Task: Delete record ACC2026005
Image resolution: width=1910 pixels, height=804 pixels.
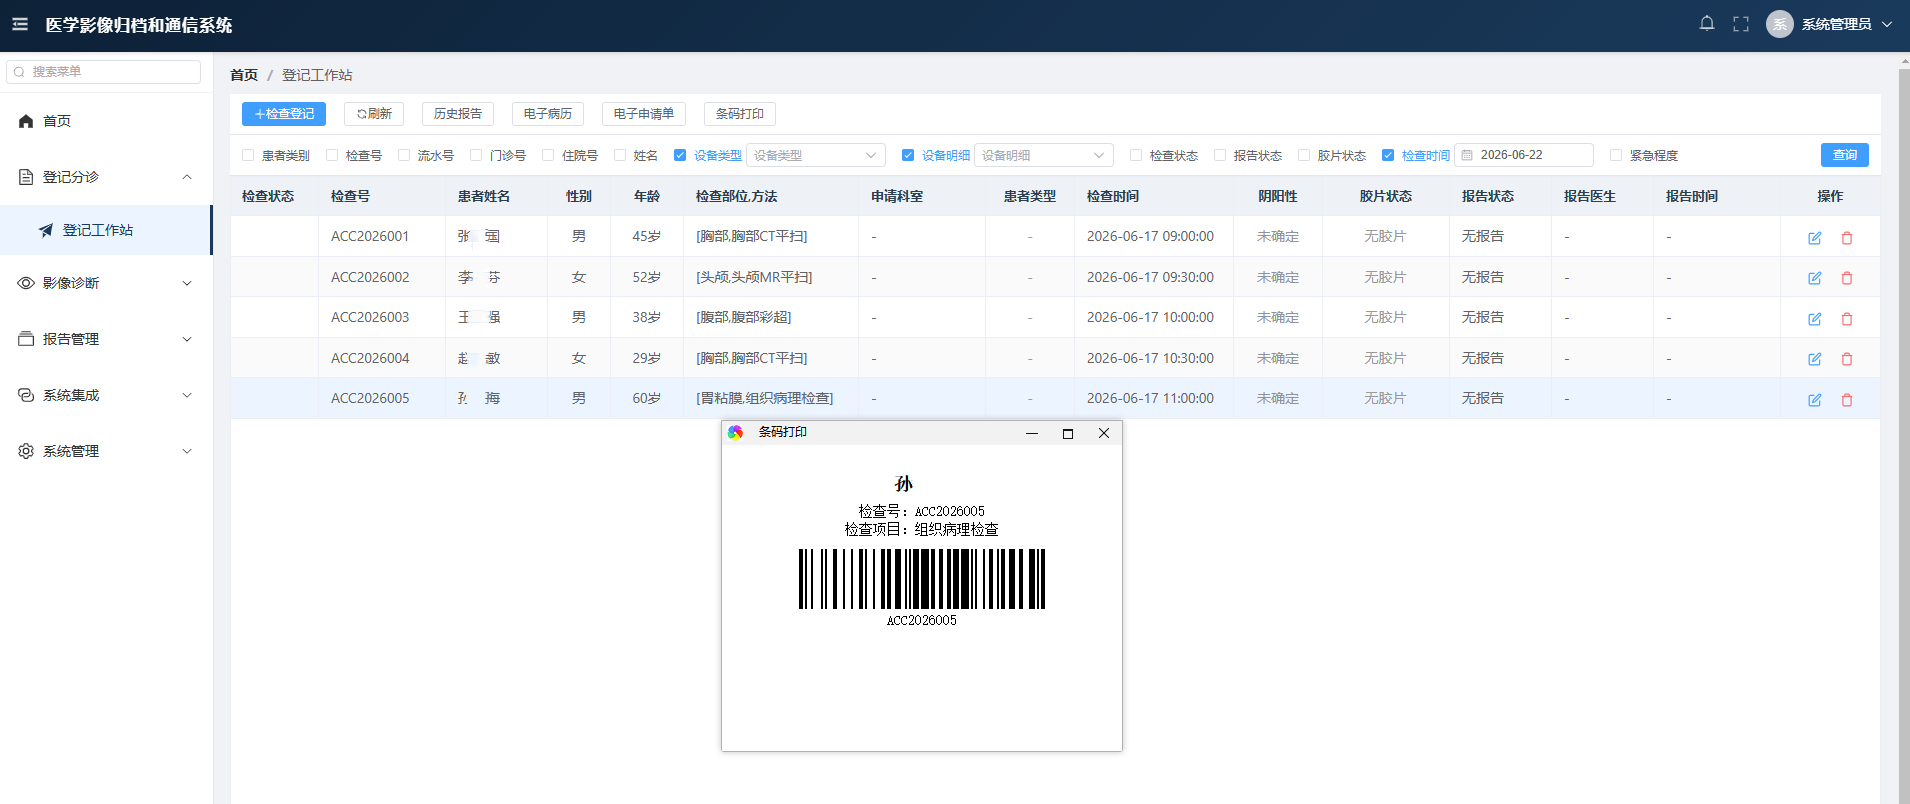Action: point(1847,400)
